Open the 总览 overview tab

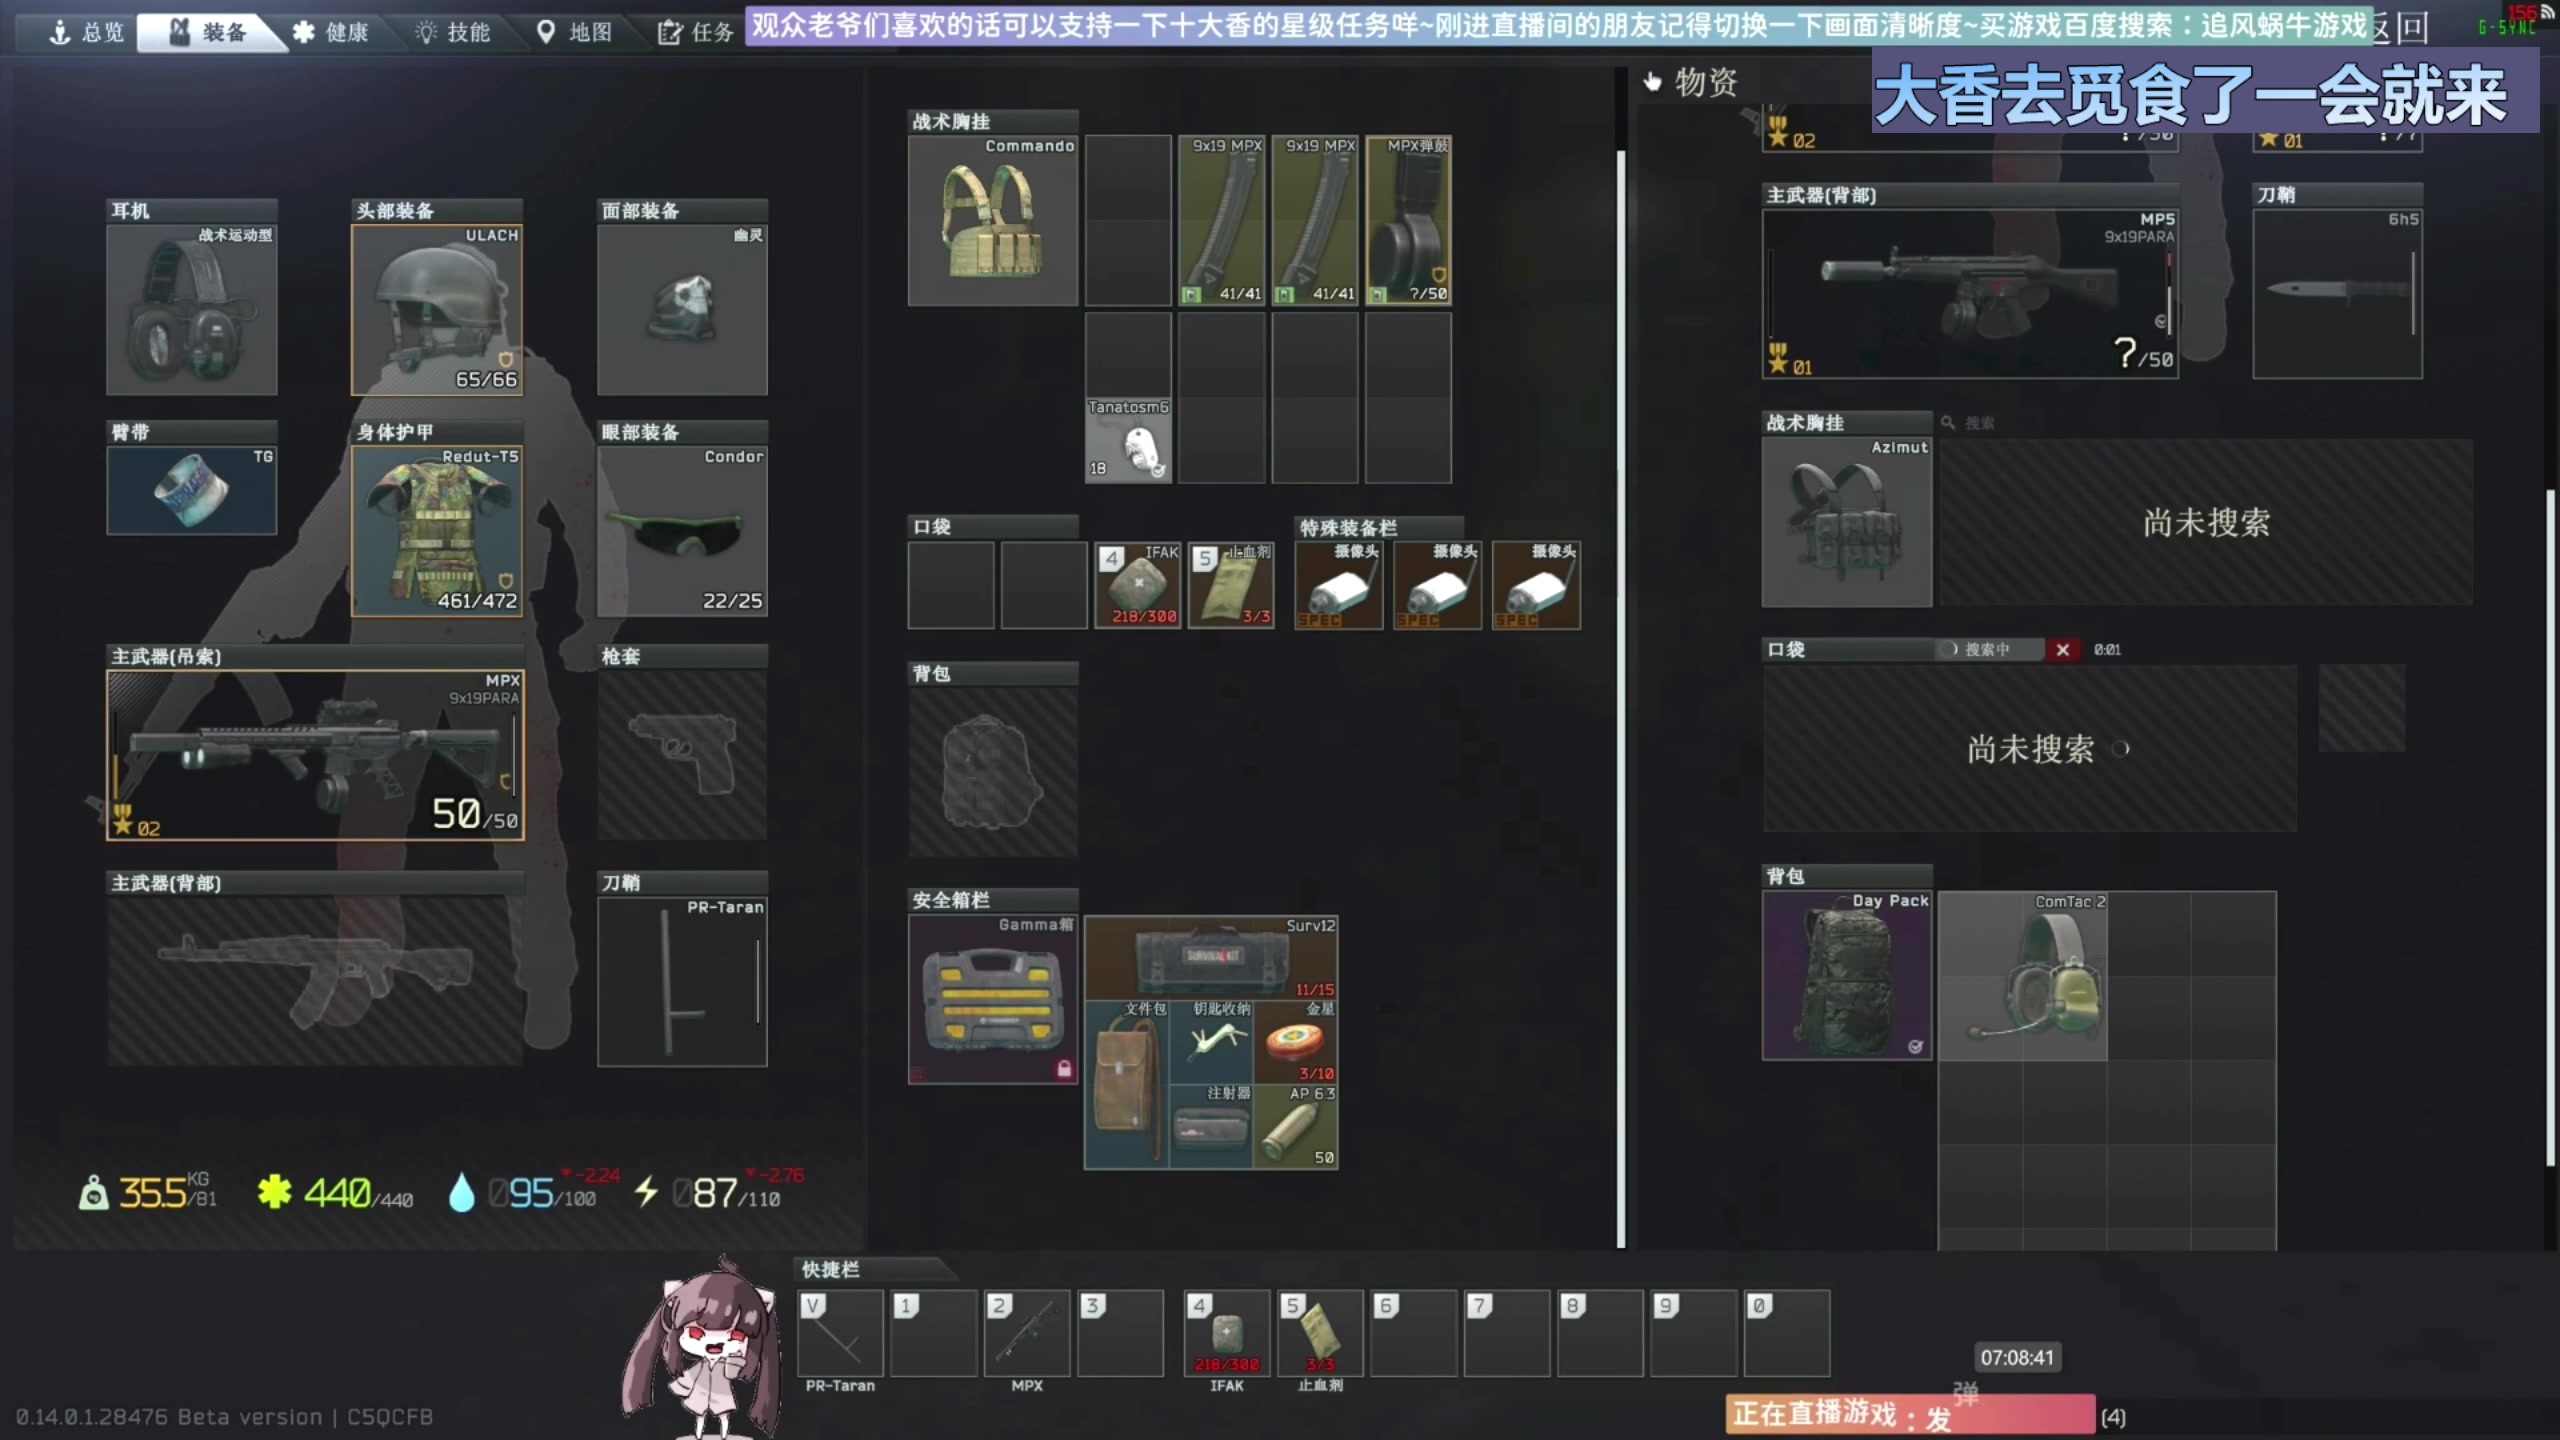[x=88, y=32]
